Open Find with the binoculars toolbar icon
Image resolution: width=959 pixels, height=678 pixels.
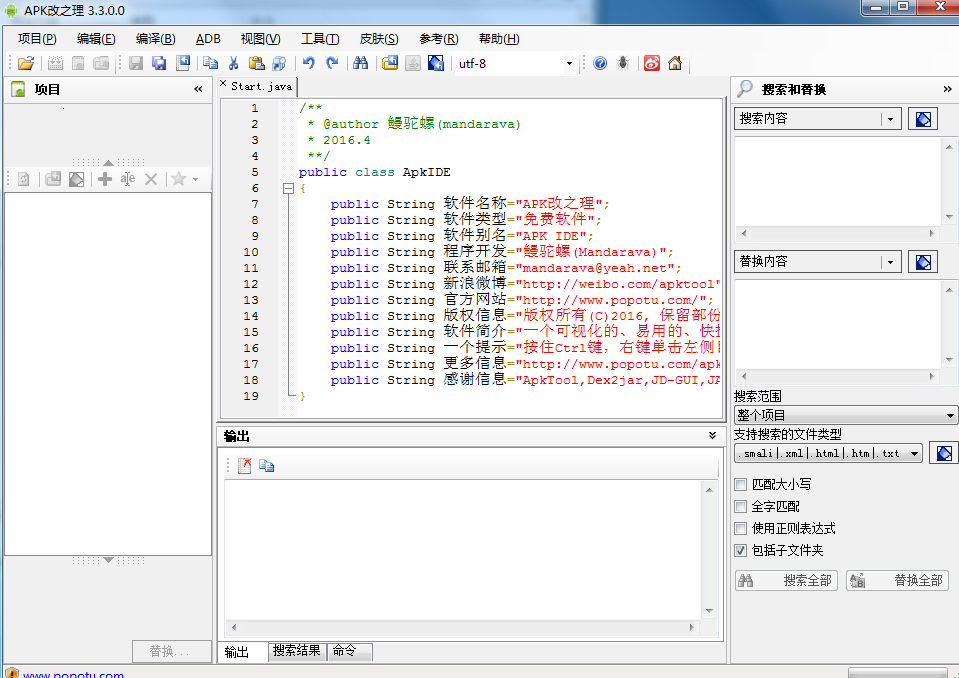361,63
